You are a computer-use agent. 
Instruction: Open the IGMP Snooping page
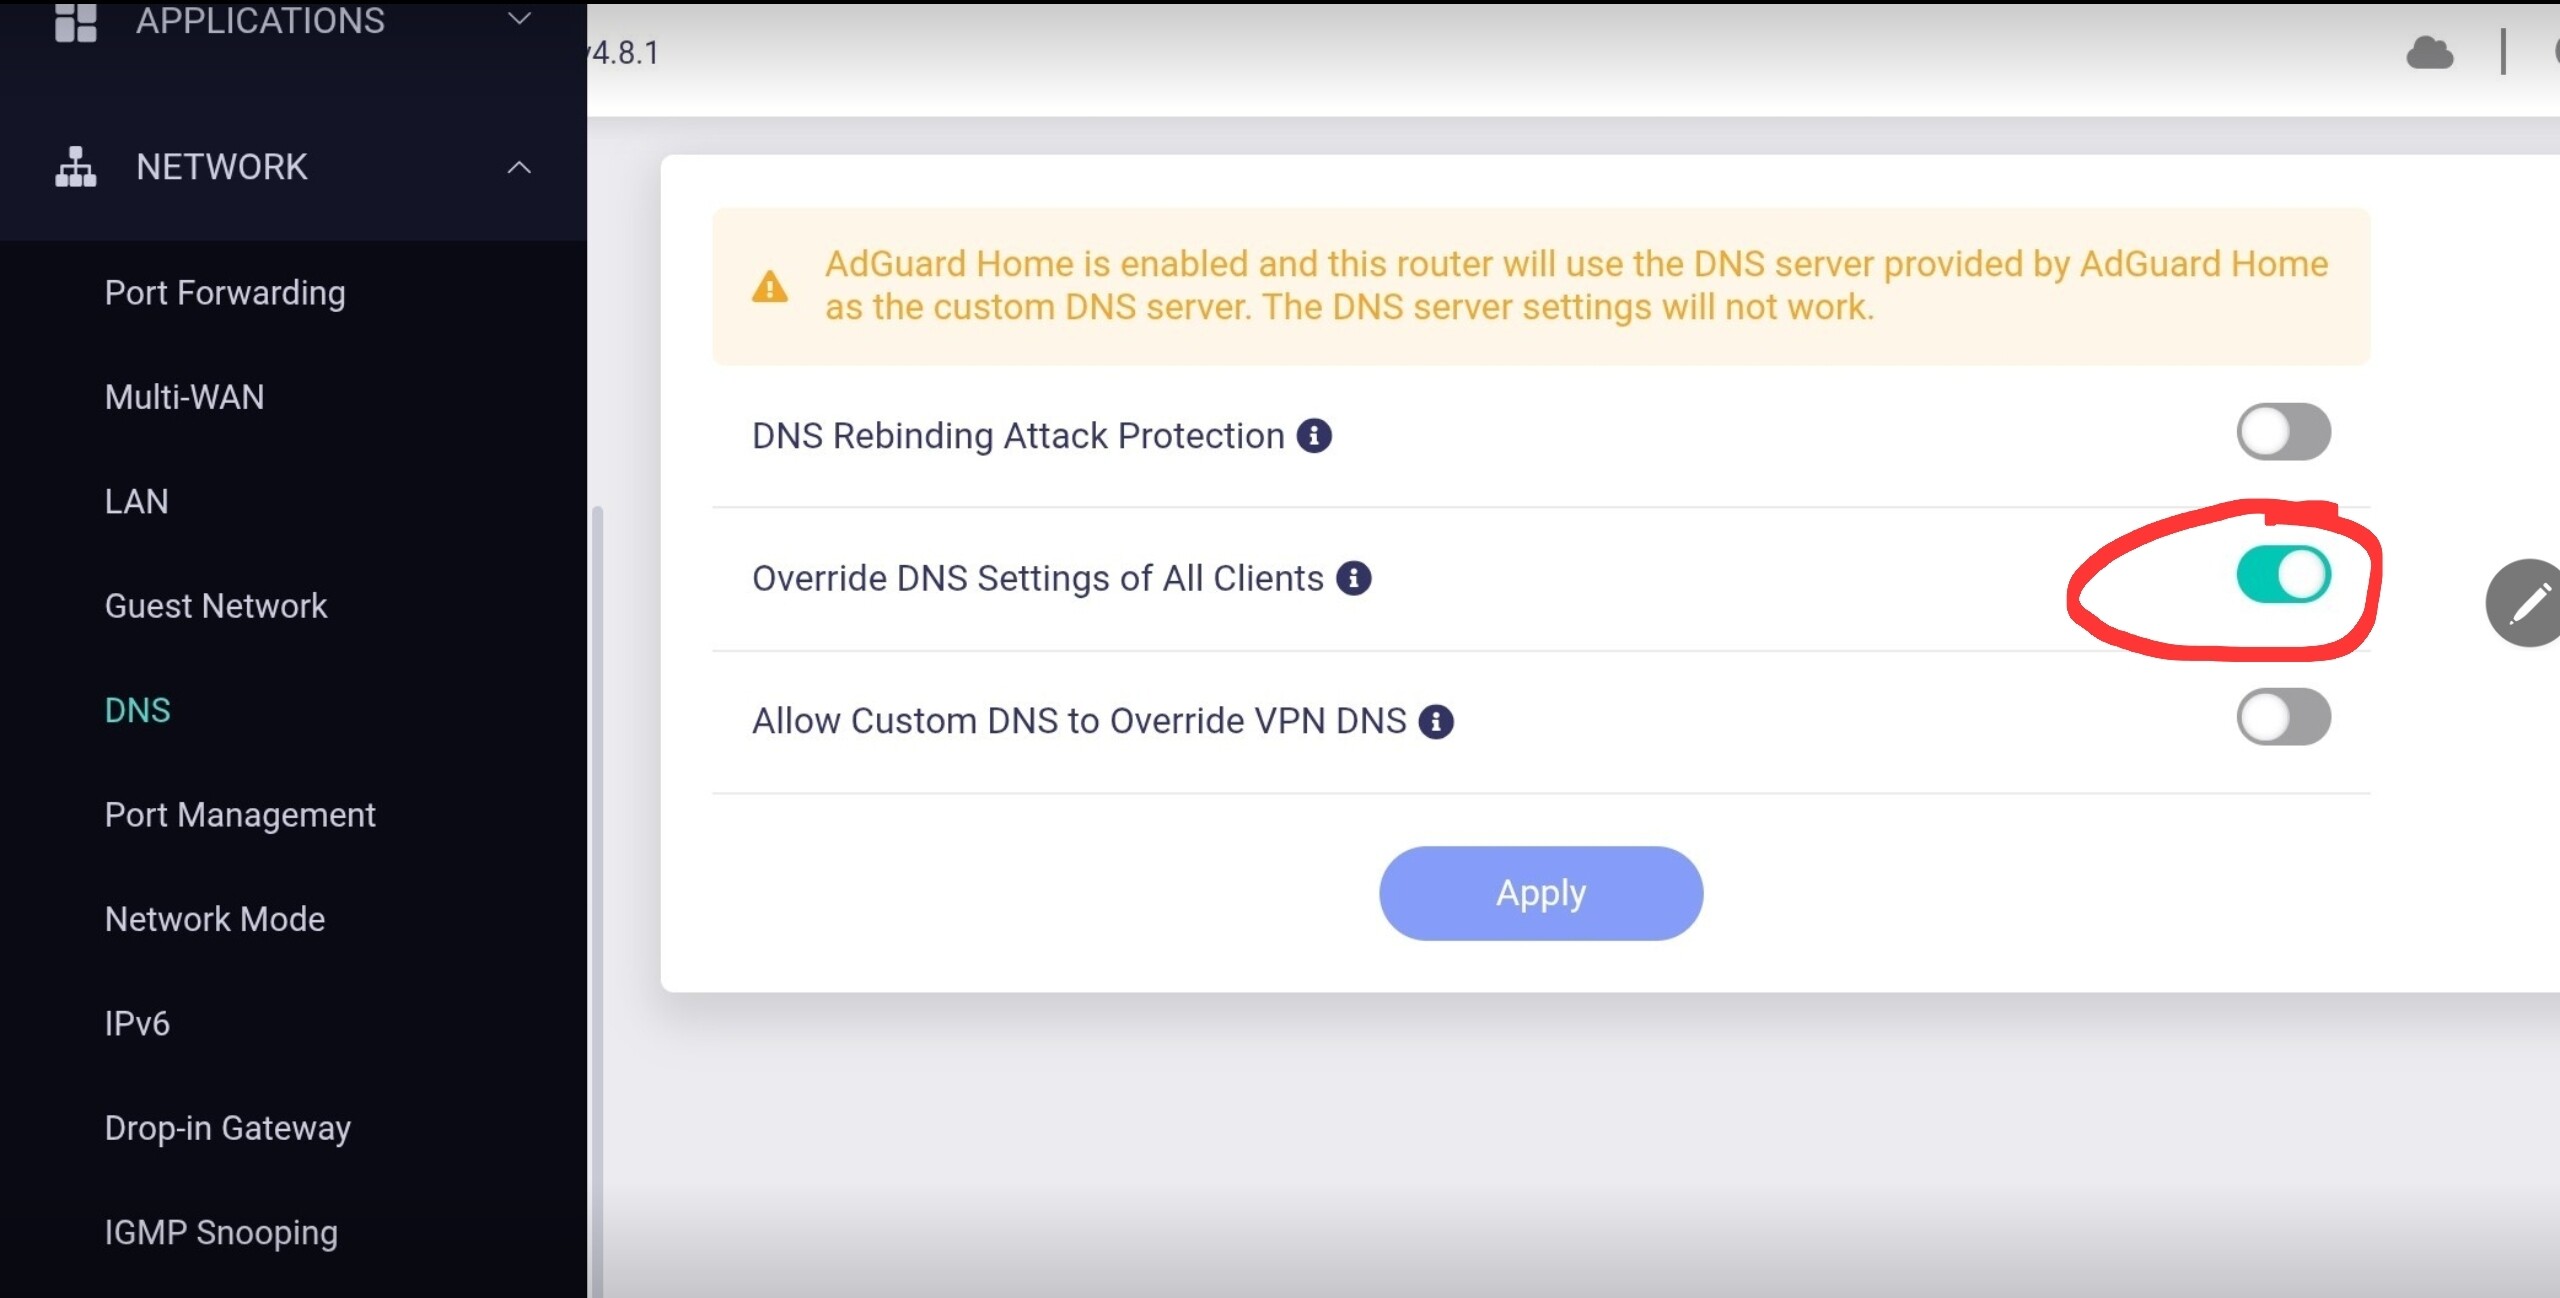pyautogui.click(x=221, y=1232)
